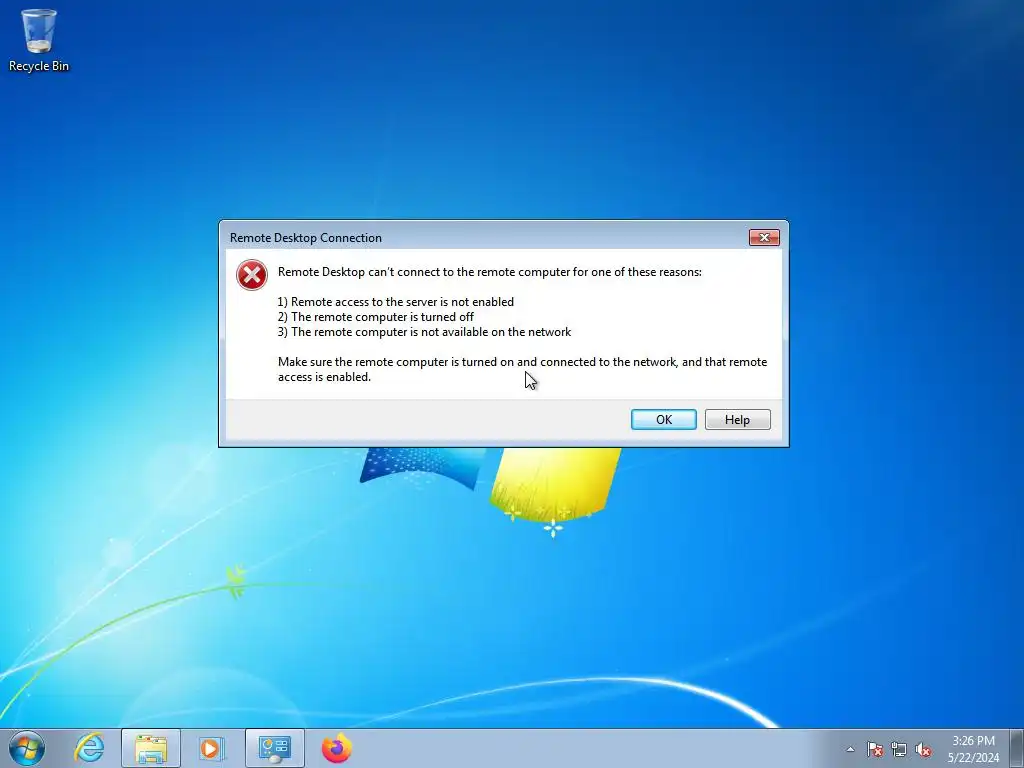Close the Remote Desktop Connection dialog

764,238
